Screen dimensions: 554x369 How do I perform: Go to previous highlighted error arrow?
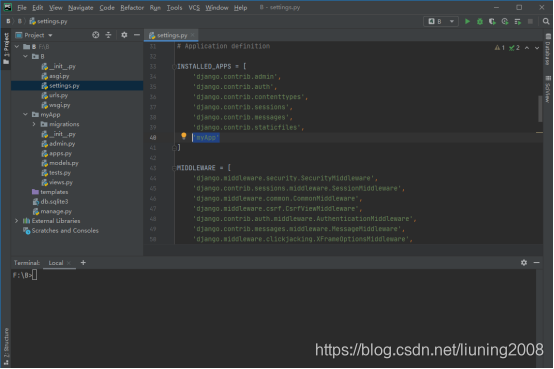(527, 48)
